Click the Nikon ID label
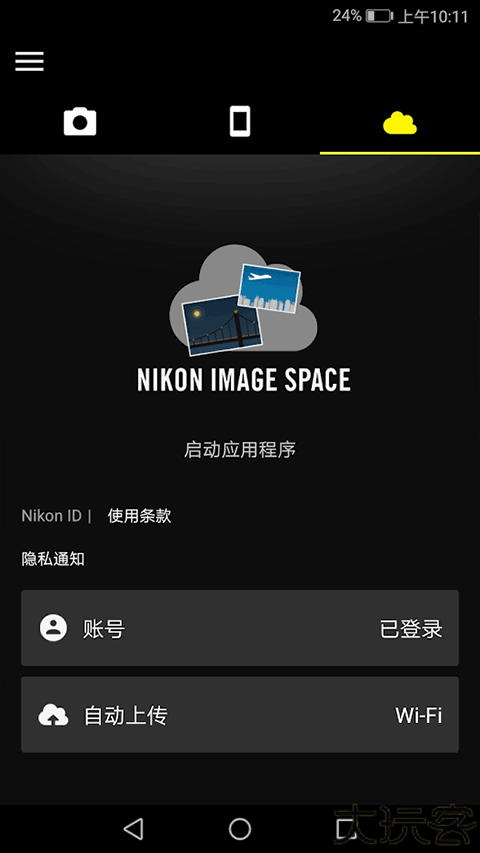480x853 pixels. pos(52,516)
